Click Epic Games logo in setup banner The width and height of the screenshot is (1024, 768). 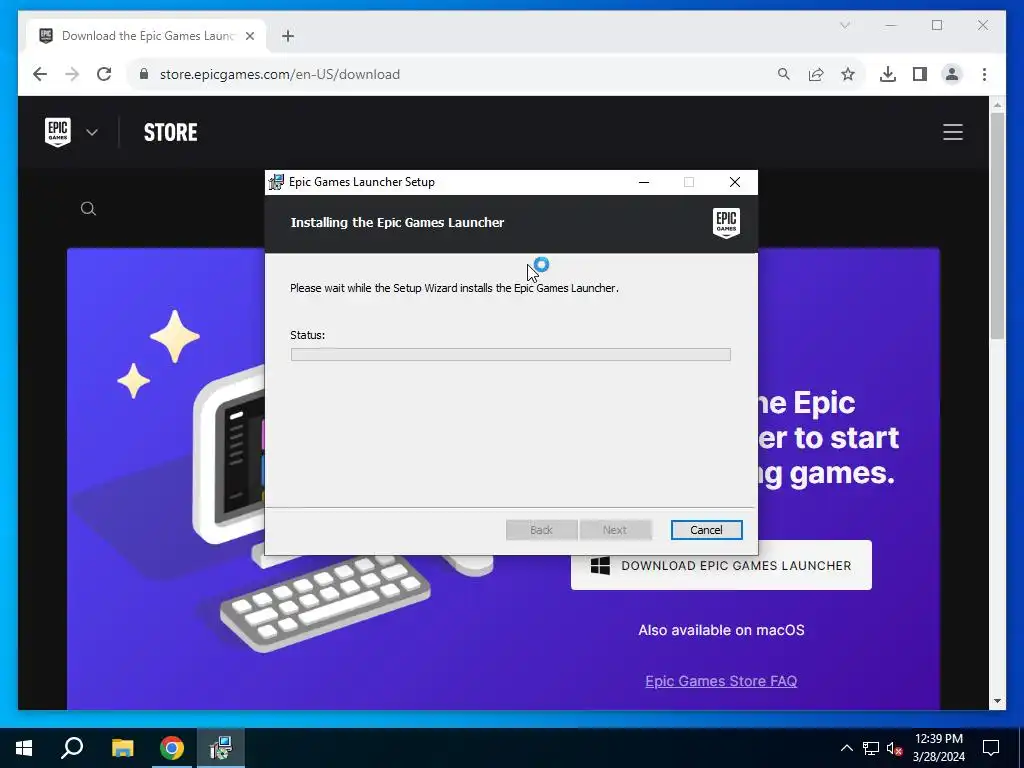pos(726,223)
